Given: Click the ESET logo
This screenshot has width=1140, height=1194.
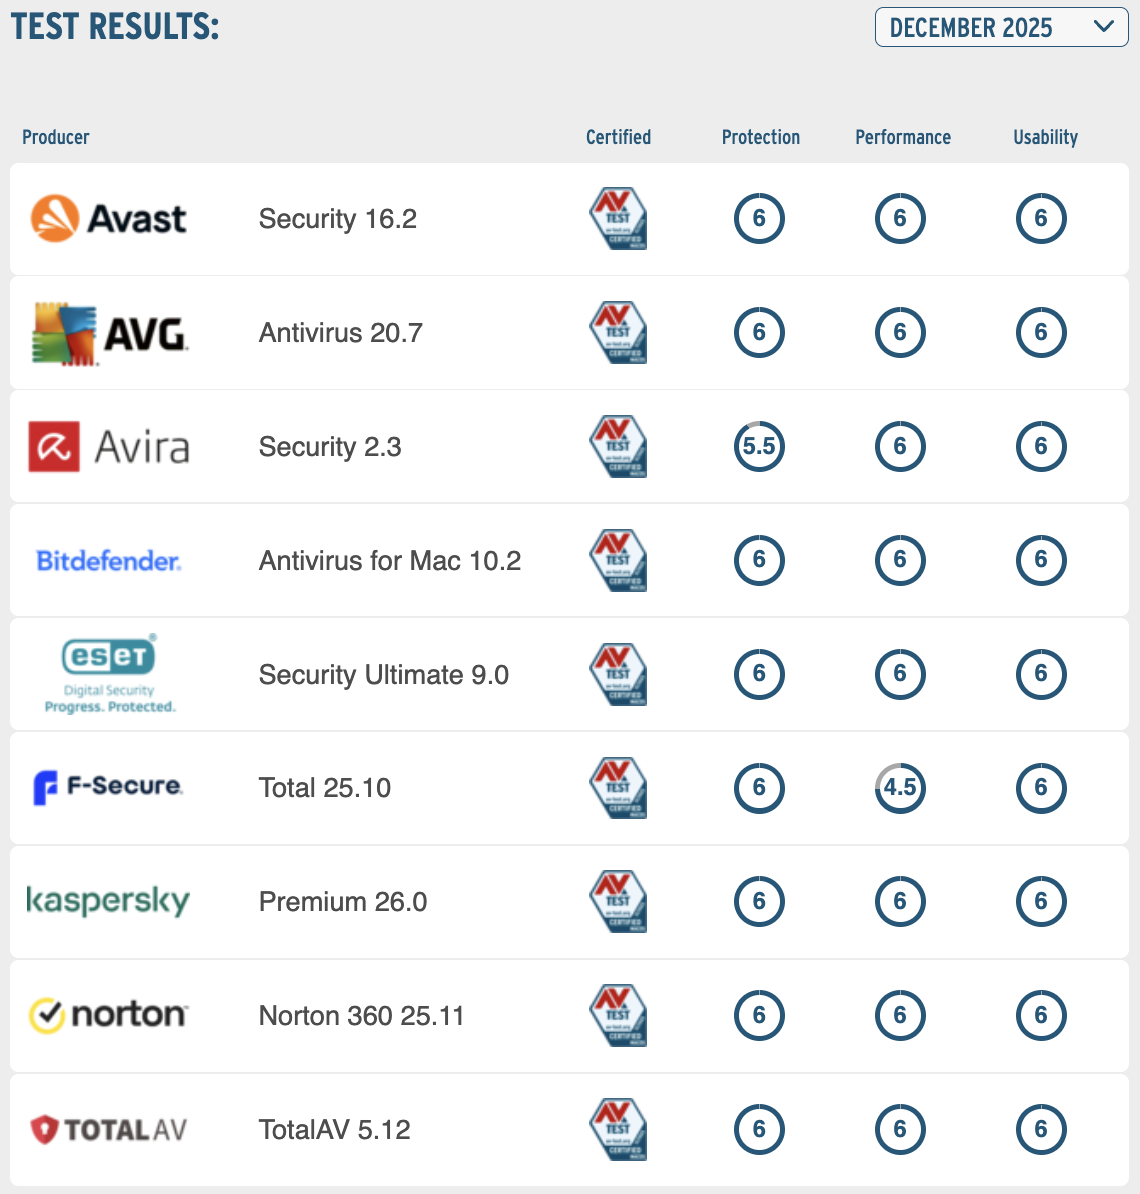Looking at the screenshot, I should (x=110, y=673).
